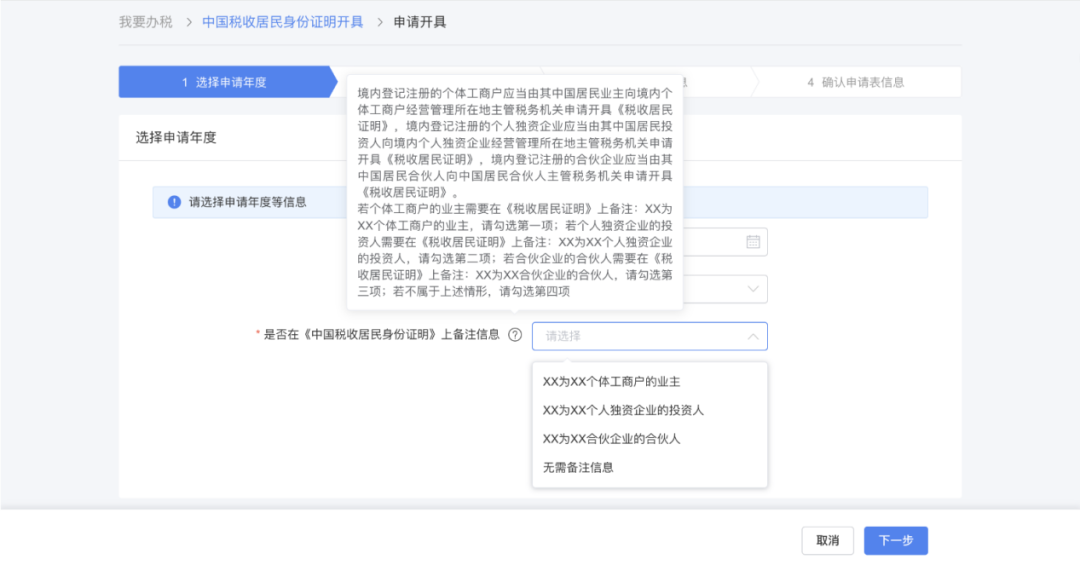The height and width of the screenshot is (565, 1080).
Task: Collapse the 请选择 dropdown using its up chevron
Action: point(752,336)
